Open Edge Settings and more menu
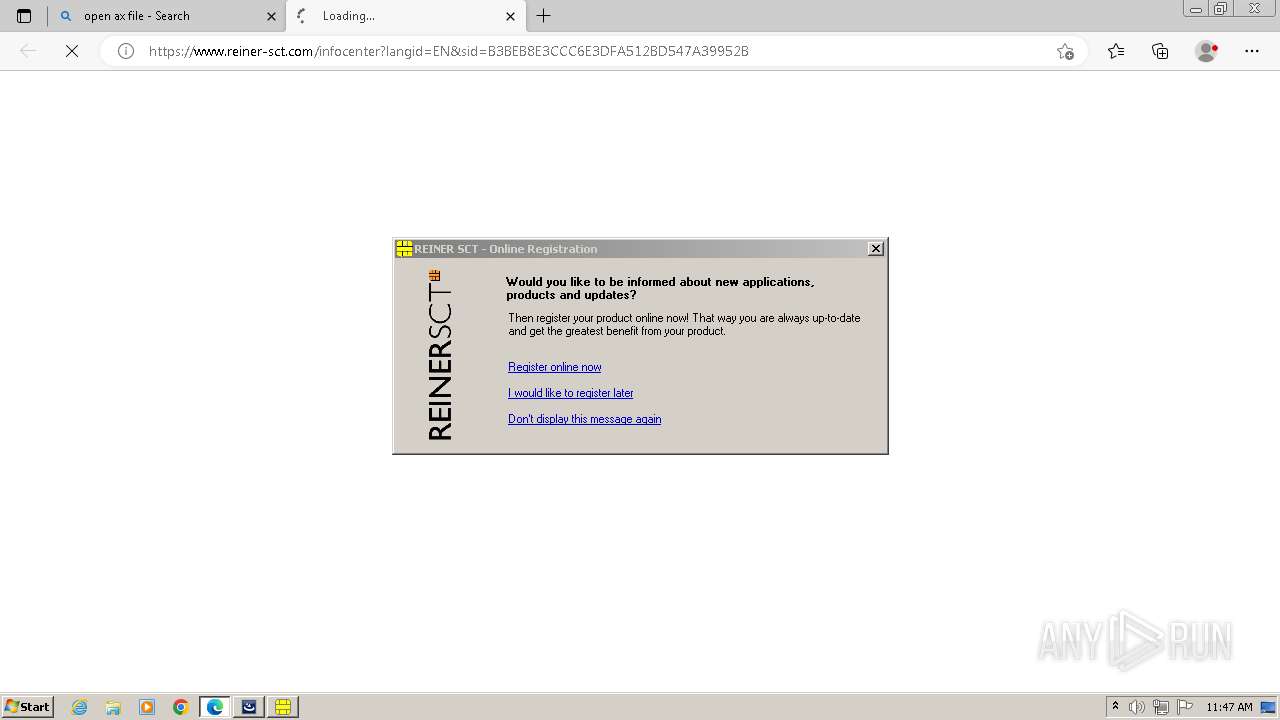This screenshot has width=1280, height=720. pos(1252,51)
